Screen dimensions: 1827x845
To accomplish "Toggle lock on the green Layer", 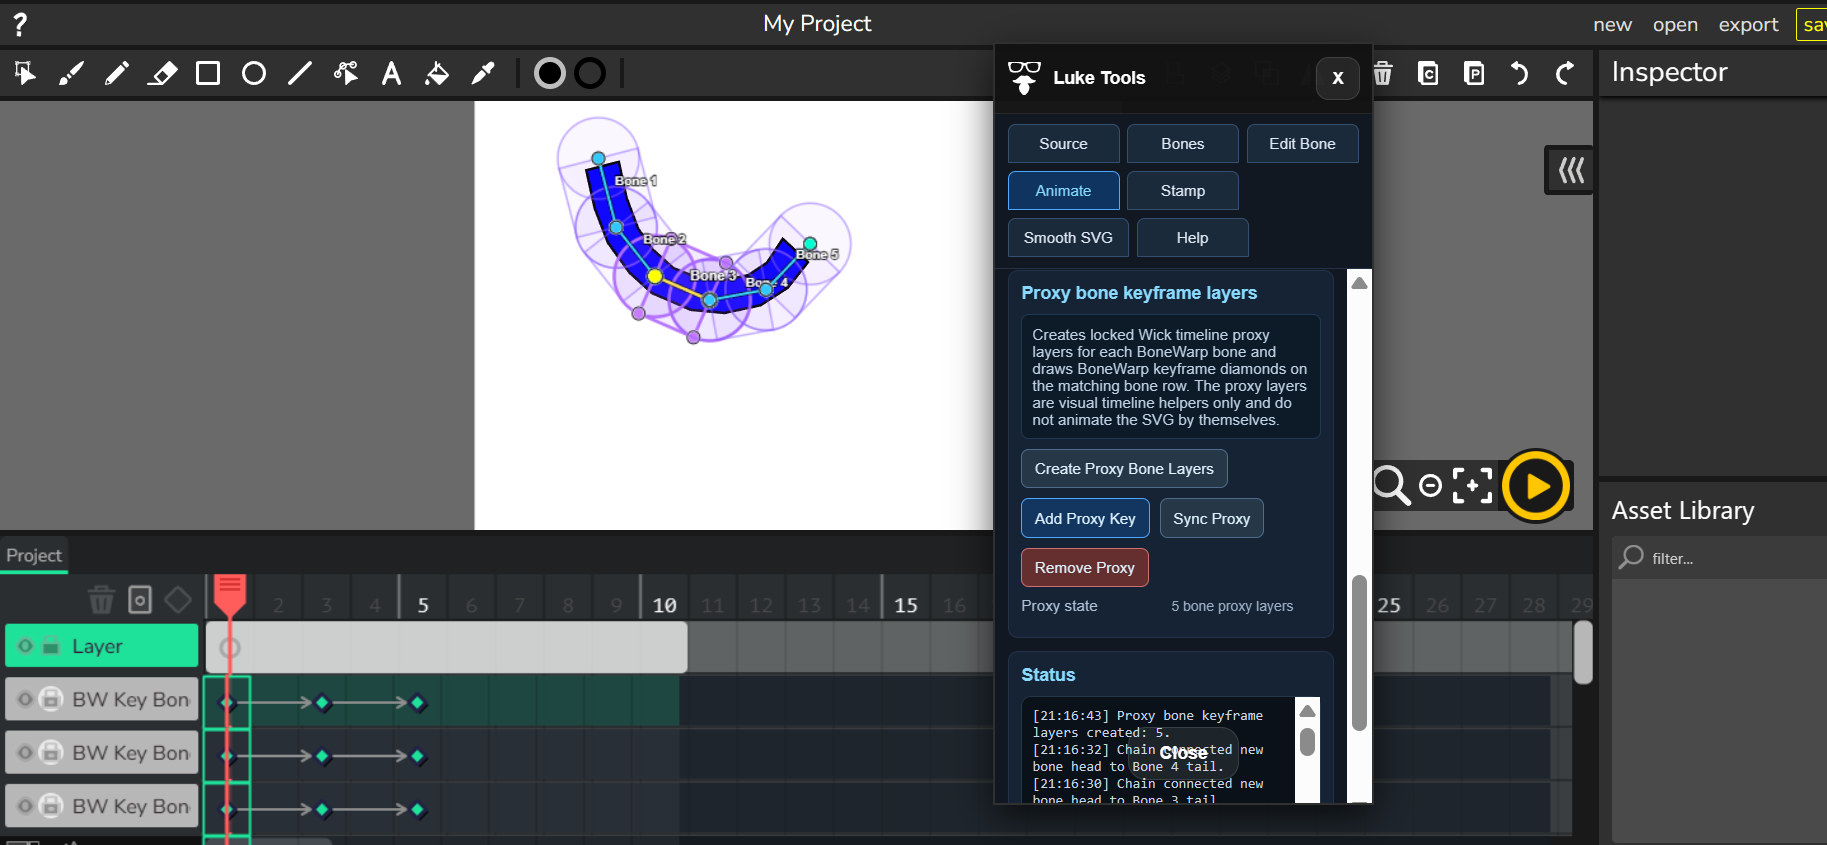I will 50,646.
